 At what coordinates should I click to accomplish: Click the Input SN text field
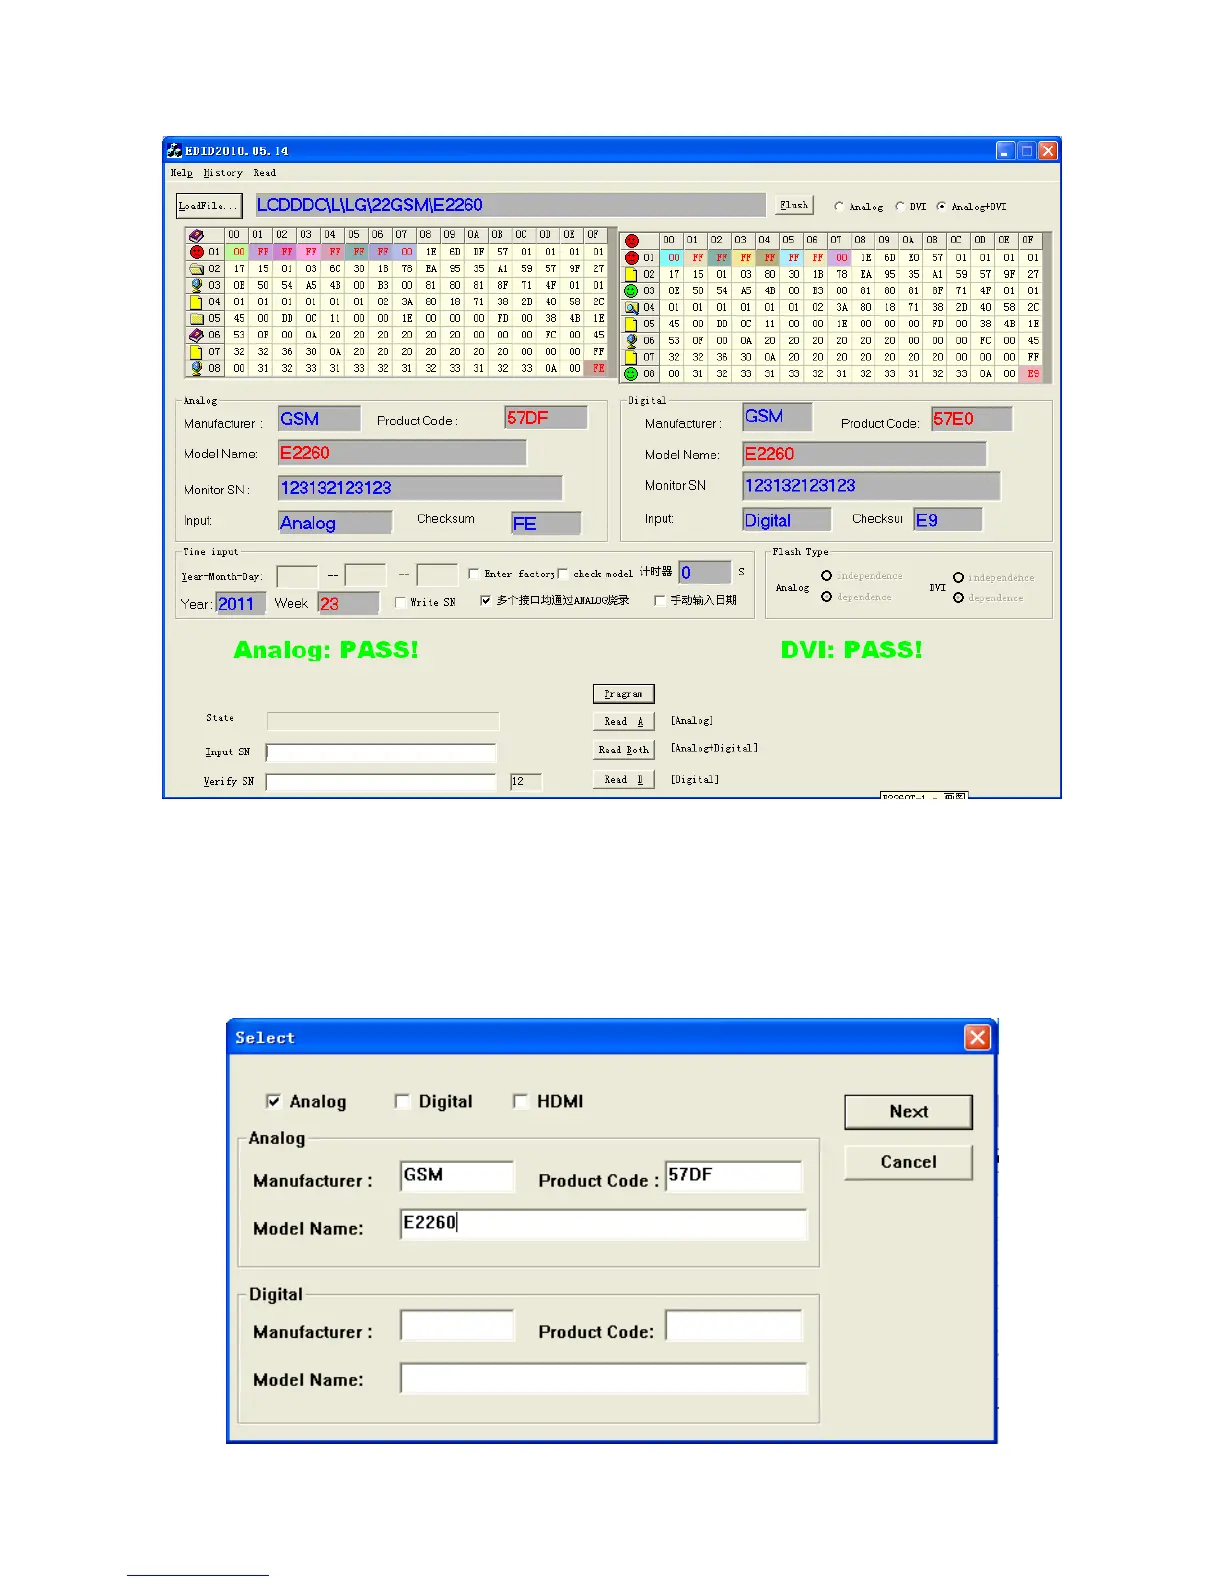click(381, 752)
